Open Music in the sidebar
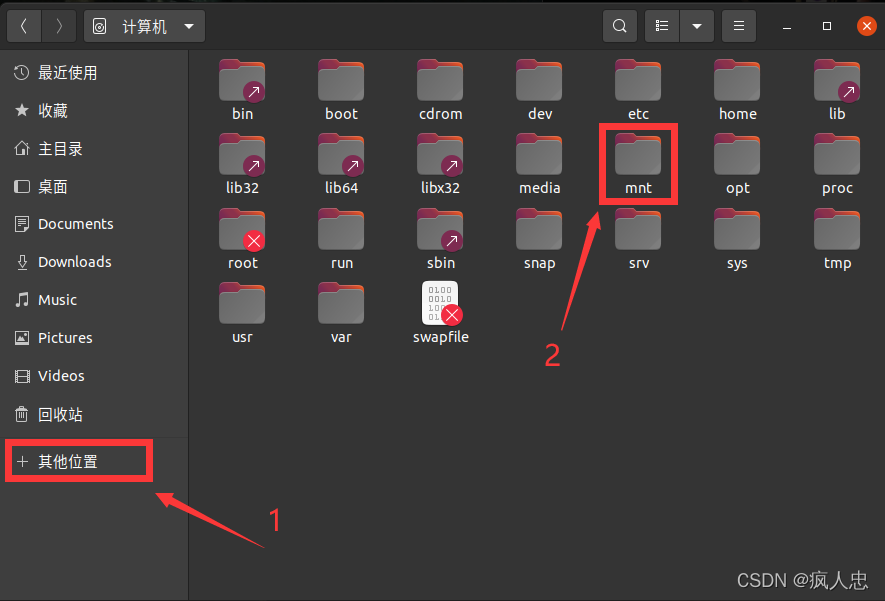Image resolution: width=885 pixels, height=601 pixels. pyautogui.click(x=94, y=300)
